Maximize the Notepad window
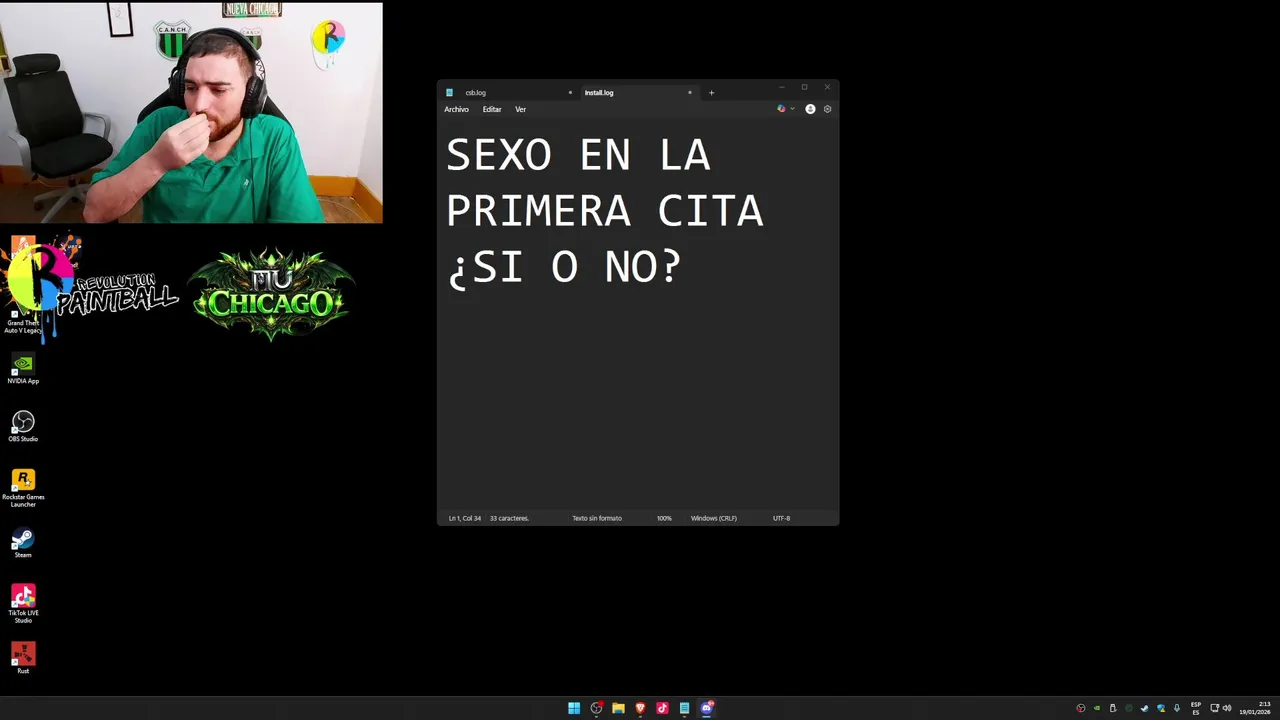 (804, 87)
